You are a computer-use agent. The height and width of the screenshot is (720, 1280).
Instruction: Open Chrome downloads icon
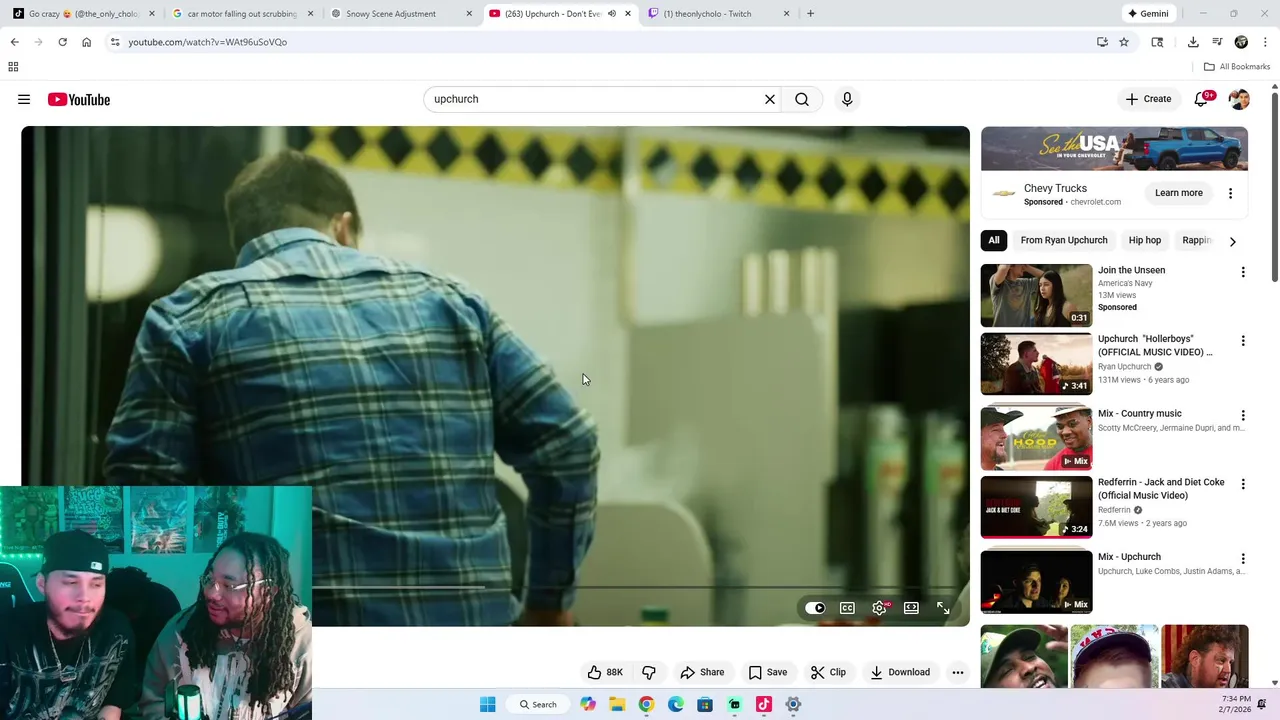pos(1193,42)
